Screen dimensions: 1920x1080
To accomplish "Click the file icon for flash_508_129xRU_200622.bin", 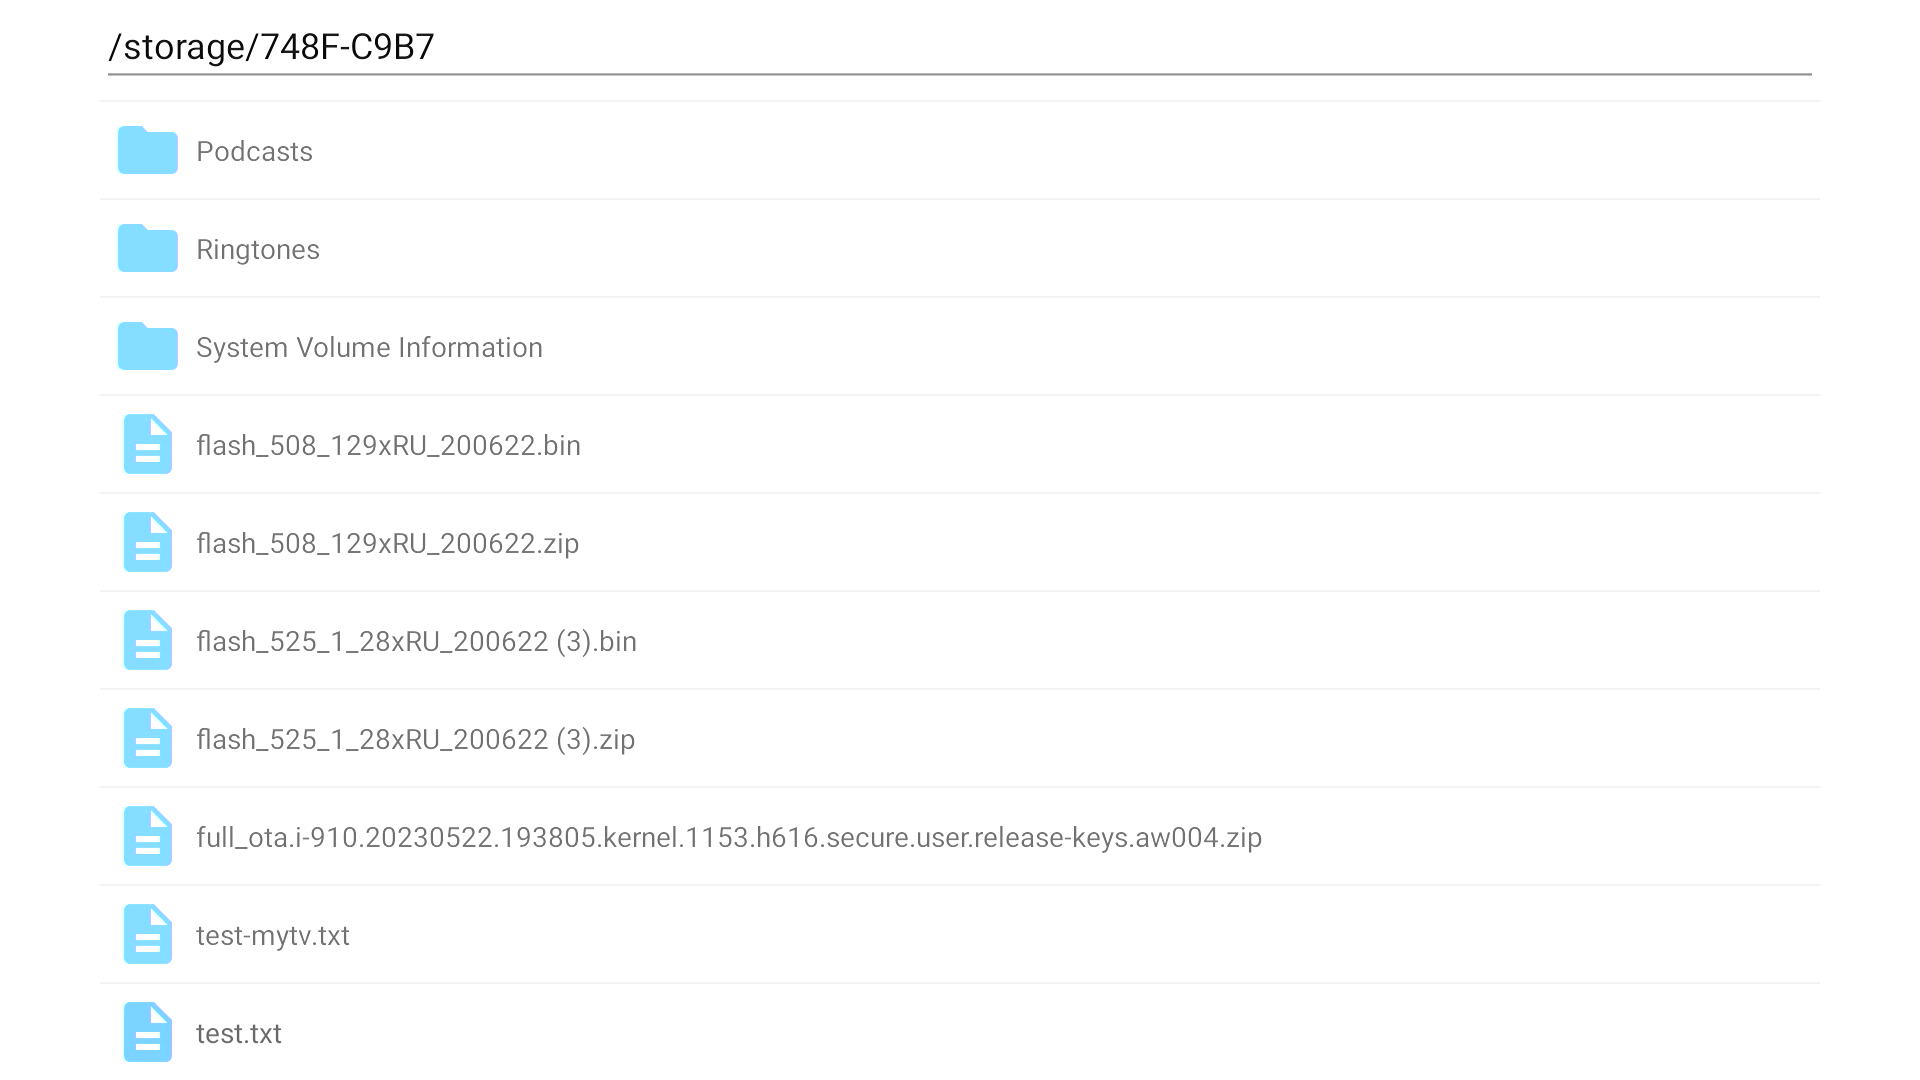I will point(148,444).
